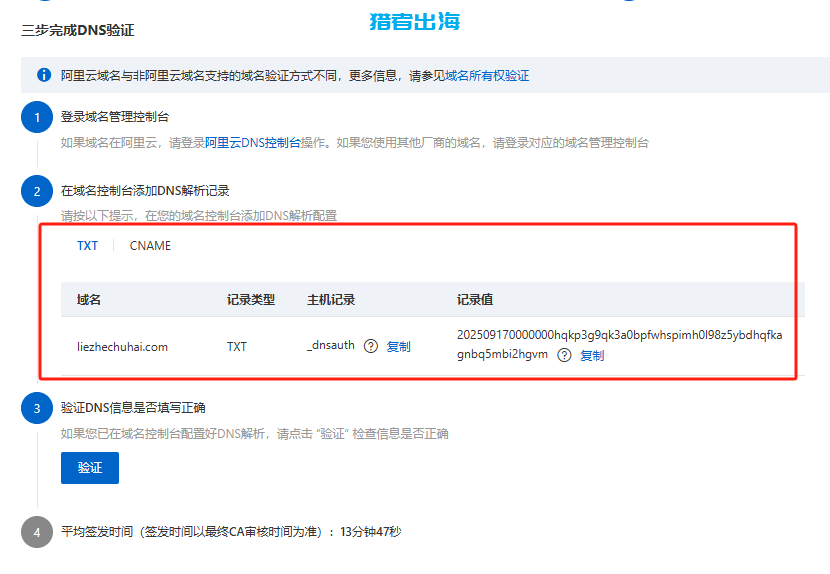Copy the _dnsauth host record

(x=398, y=346)
